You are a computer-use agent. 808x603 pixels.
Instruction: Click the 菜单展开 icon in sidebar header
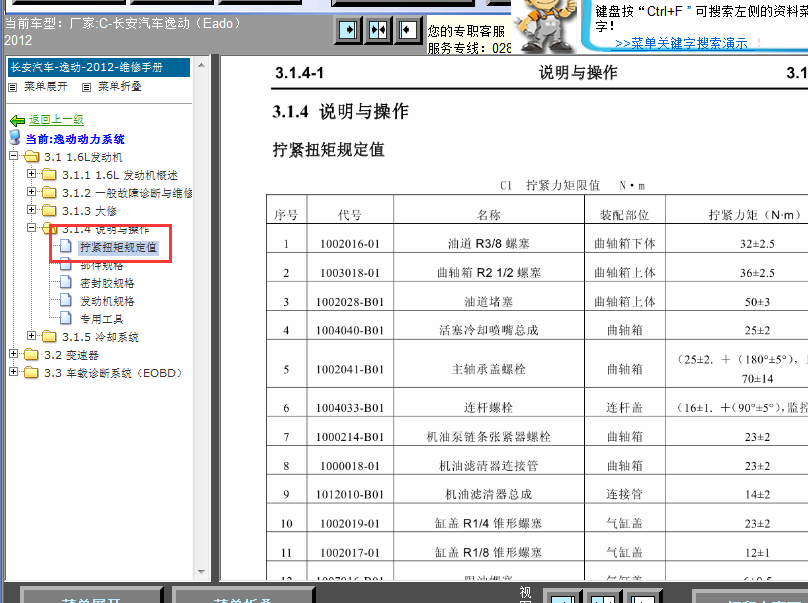click(x=13, y=87)
